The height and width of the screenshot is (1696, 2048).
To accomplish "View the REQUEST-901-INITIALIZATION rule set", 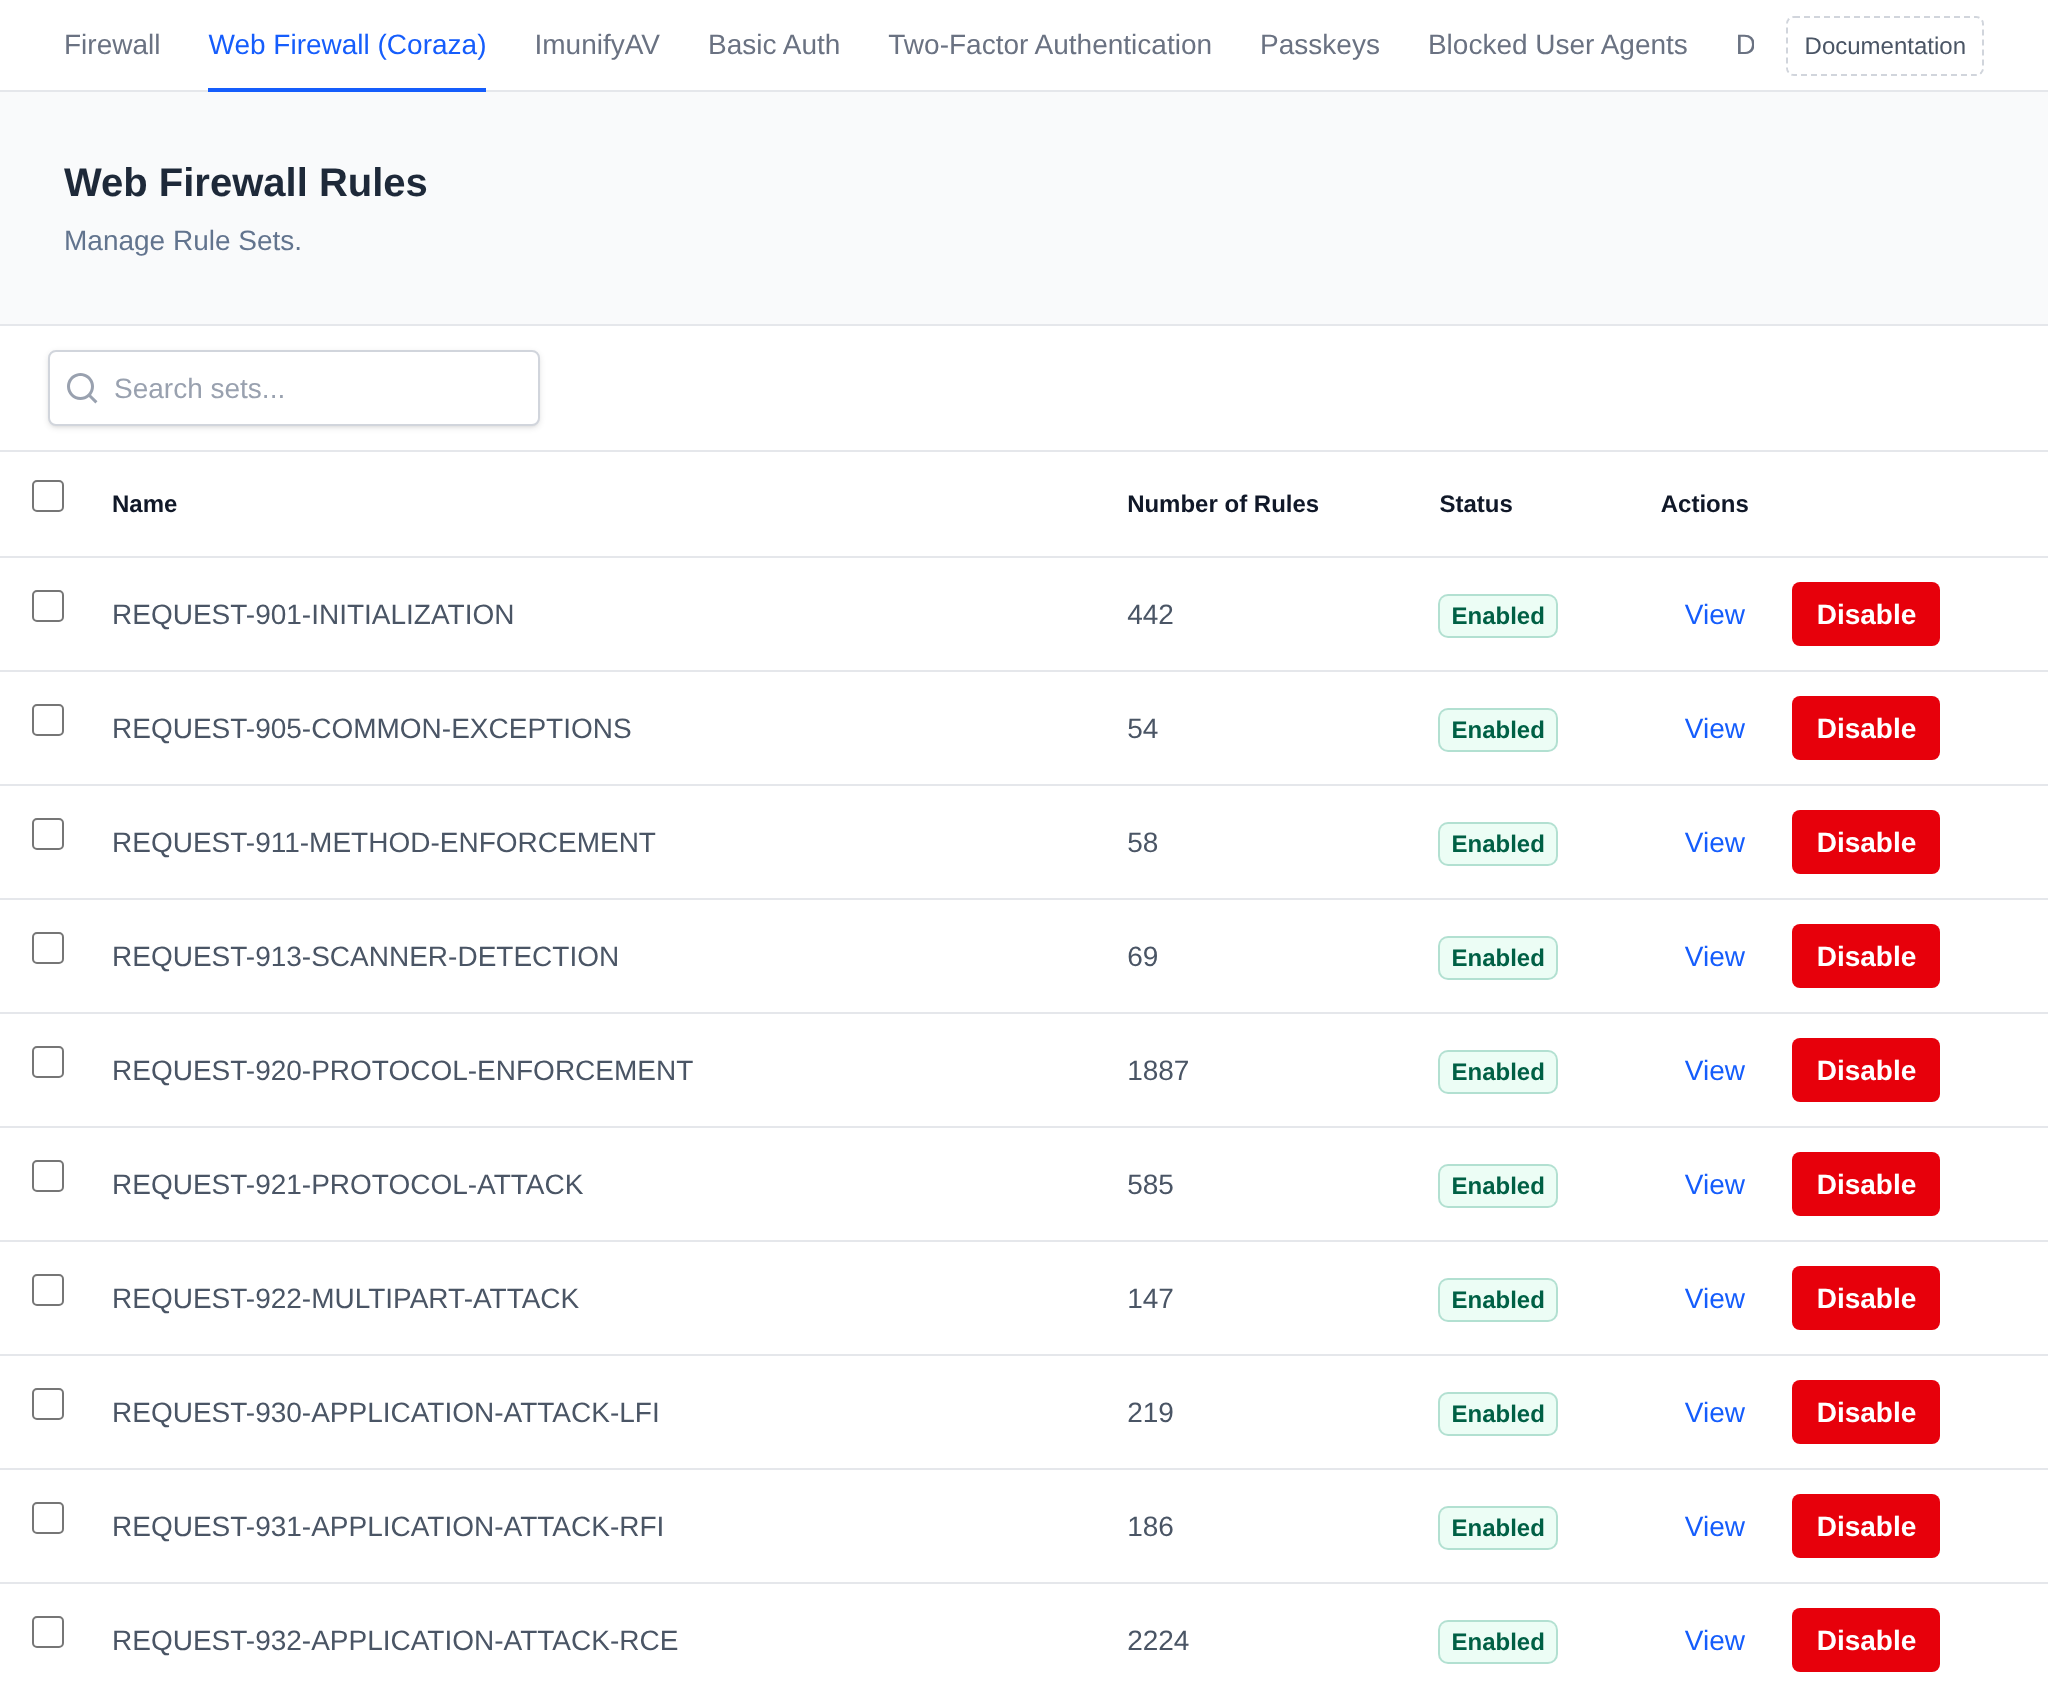I will pyautogui.click(x=1714, y=614).
